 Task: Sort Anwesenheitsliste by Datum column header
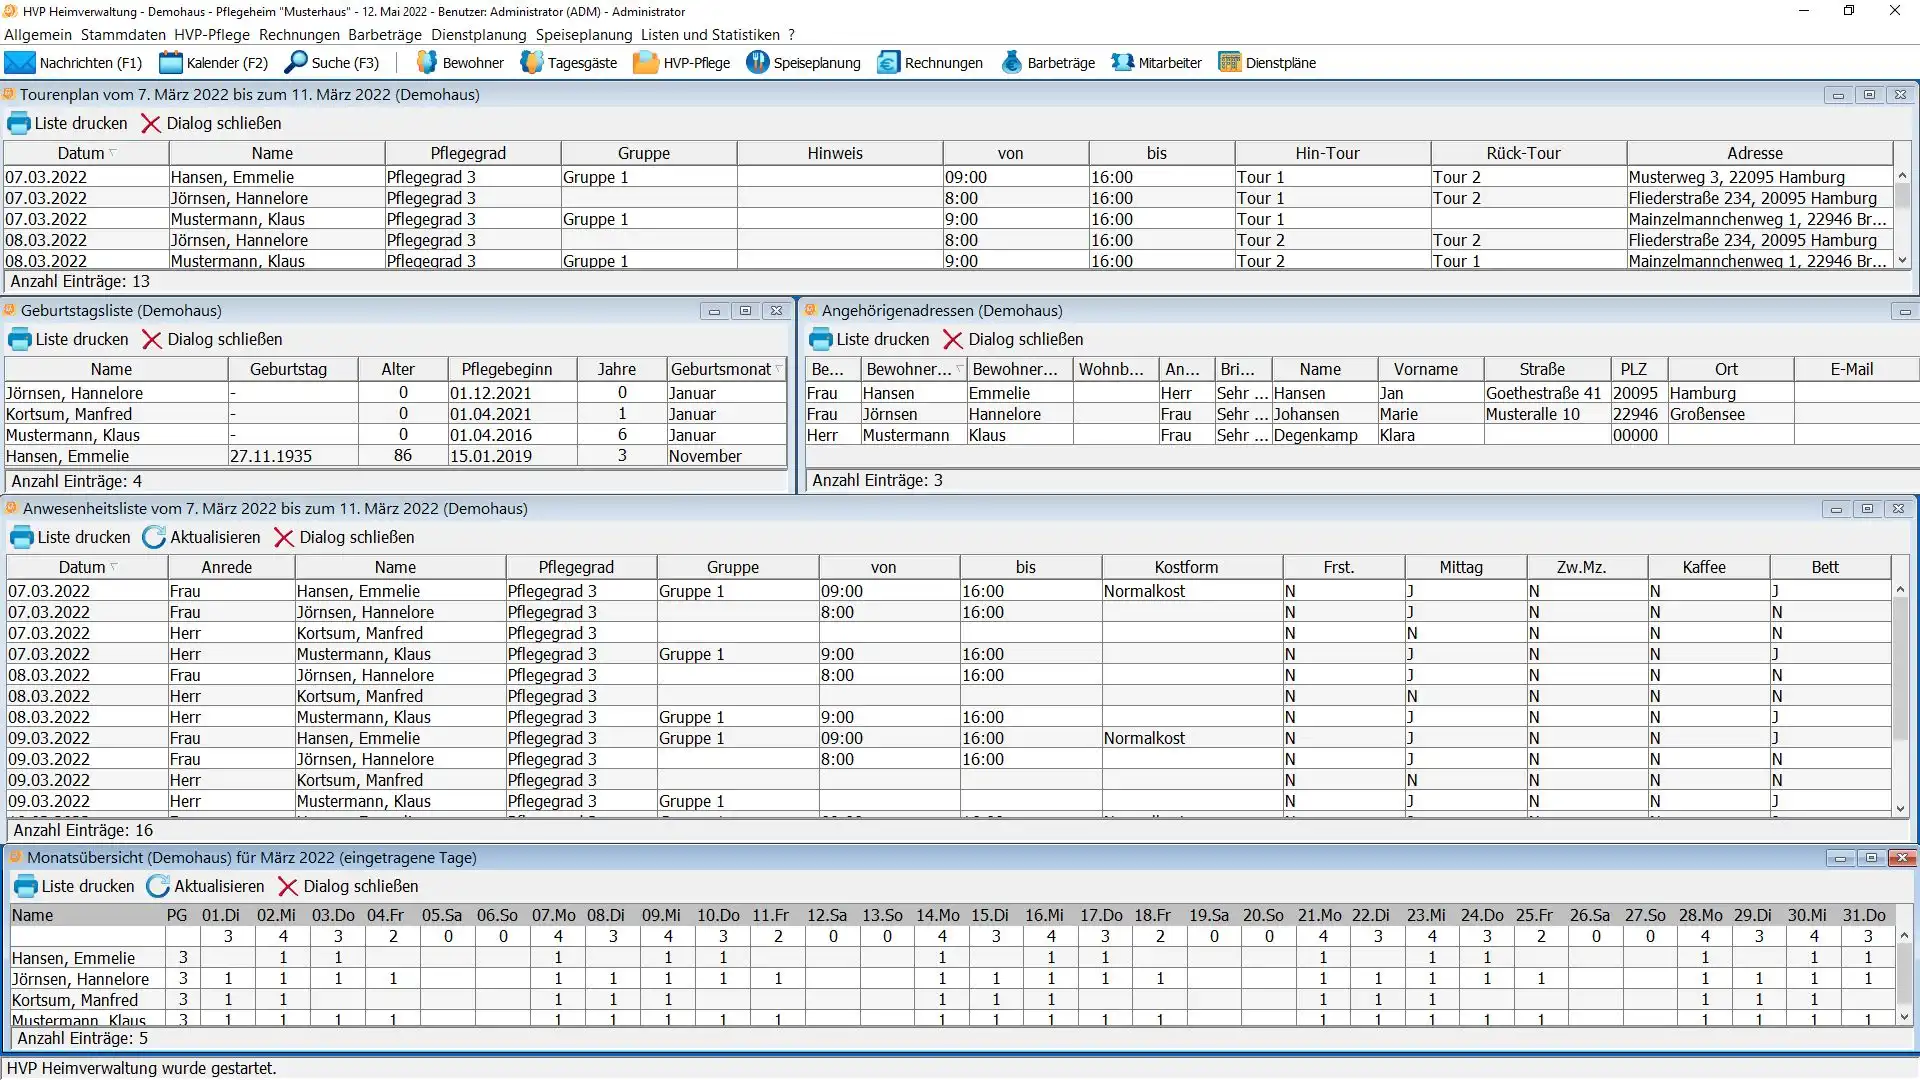click(82, 568)
